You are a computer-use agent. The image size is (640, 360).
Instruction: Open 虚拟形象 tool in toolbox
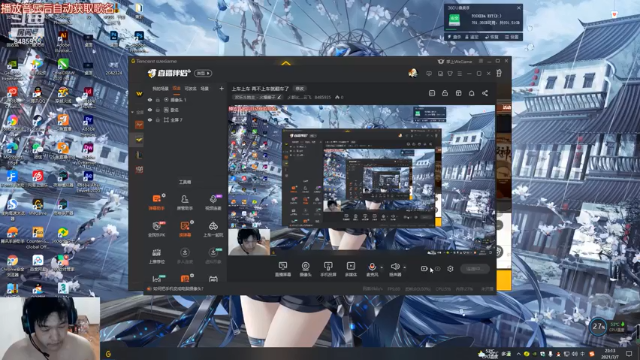[x=213, y=256]
